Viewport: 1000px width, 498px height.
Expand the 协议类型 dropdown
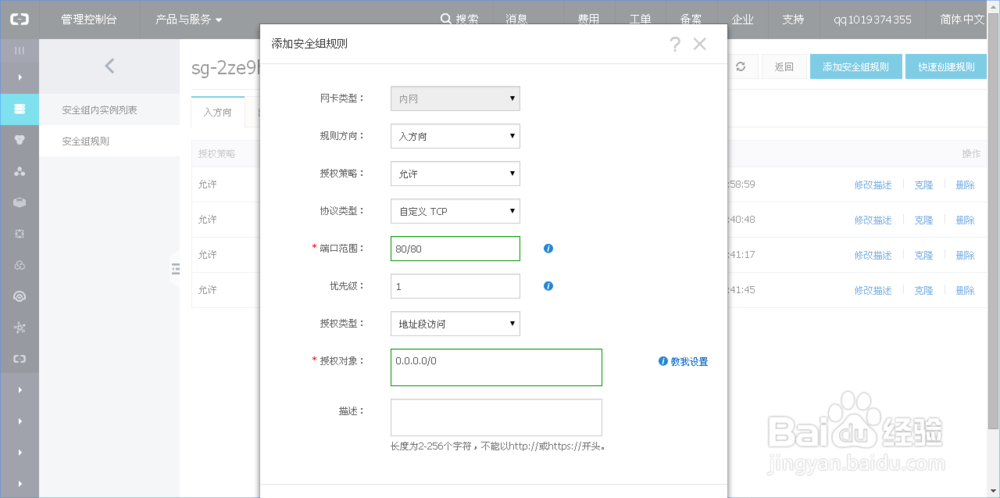[x=455, y=211]
